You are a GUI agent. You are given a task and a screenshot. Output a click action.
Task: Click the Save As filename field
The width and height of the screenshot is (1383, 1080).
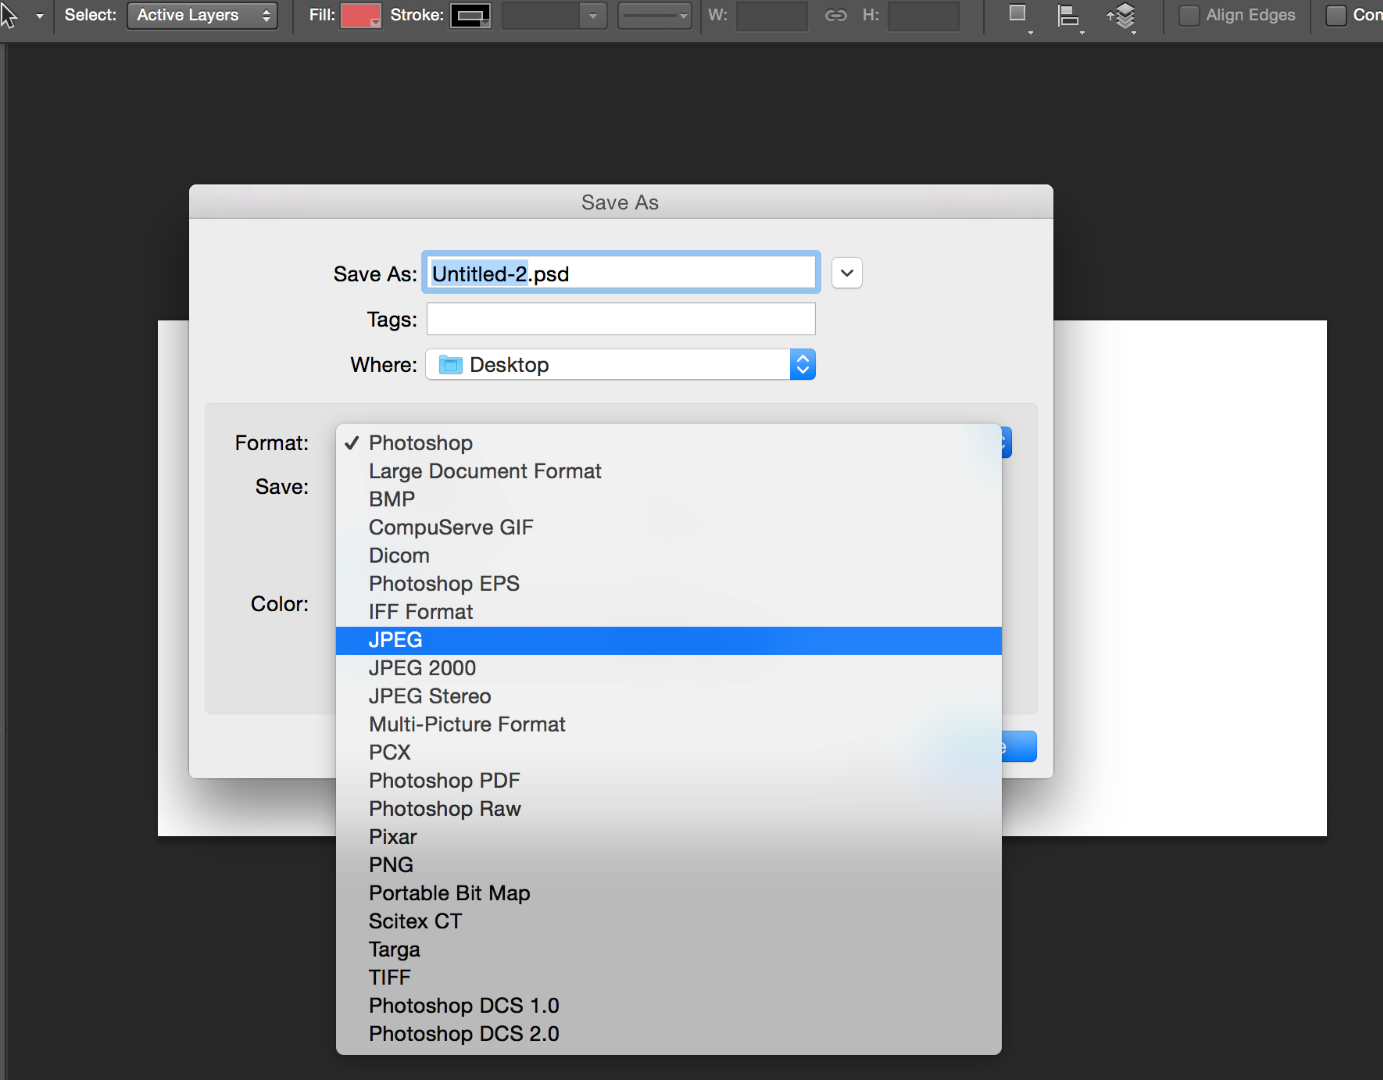621,273
